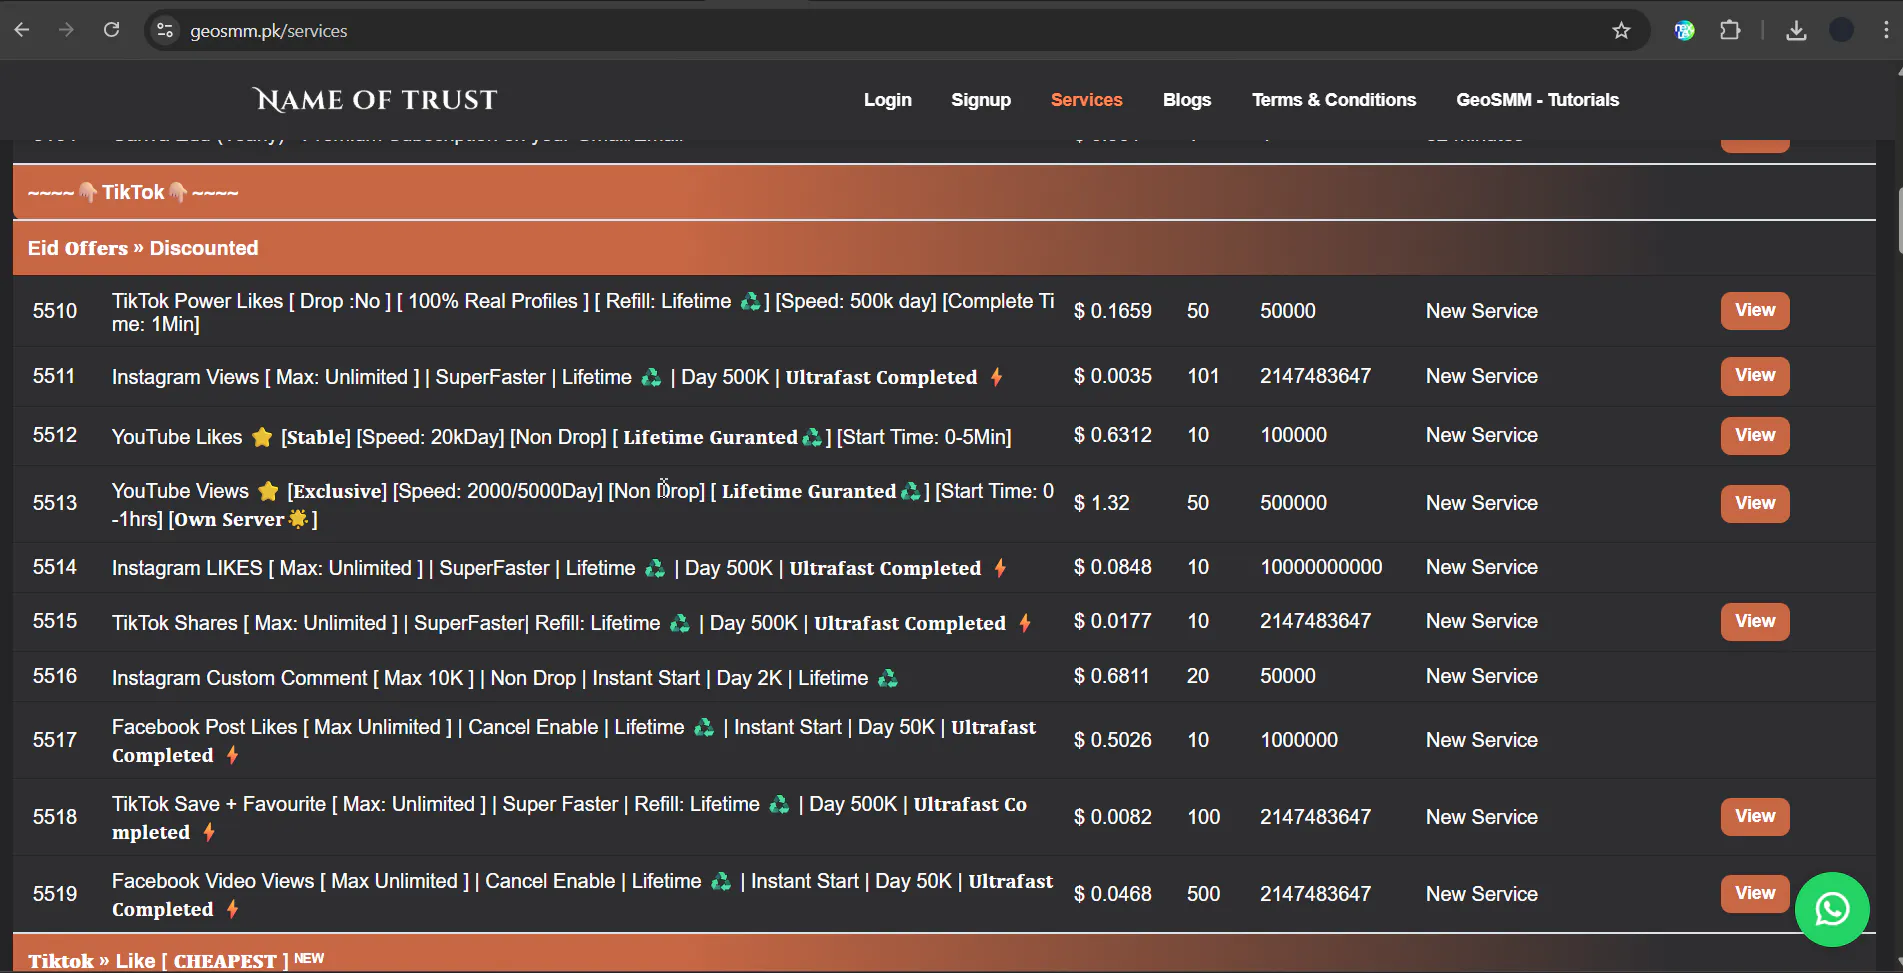Open the colorful browser extension icon
Image resolution: width=1903 pixels, height=973 pixels.
pos(1684,30)
